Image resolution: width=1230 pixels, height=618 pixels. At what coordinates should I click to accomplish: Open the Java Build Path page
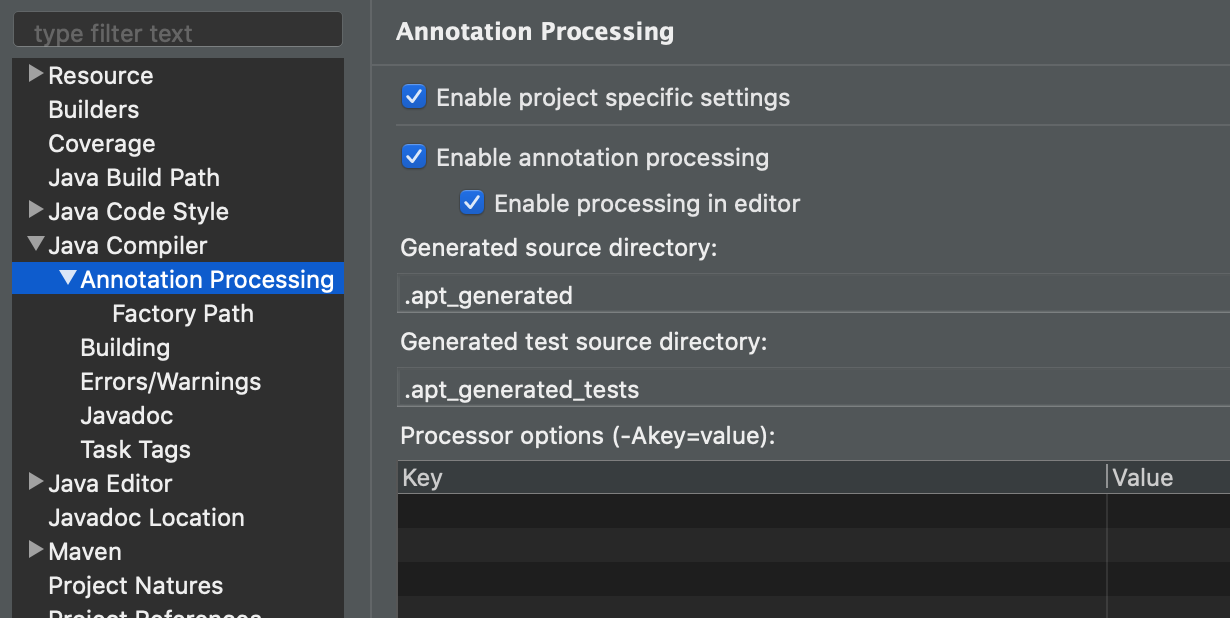[134, 178]
